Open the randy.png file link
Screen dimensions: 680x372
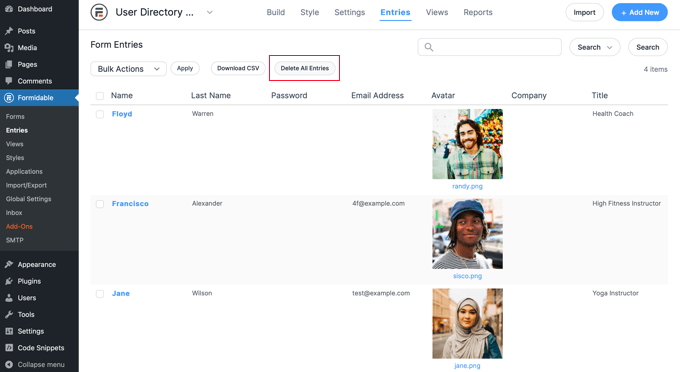coord(467,186)
